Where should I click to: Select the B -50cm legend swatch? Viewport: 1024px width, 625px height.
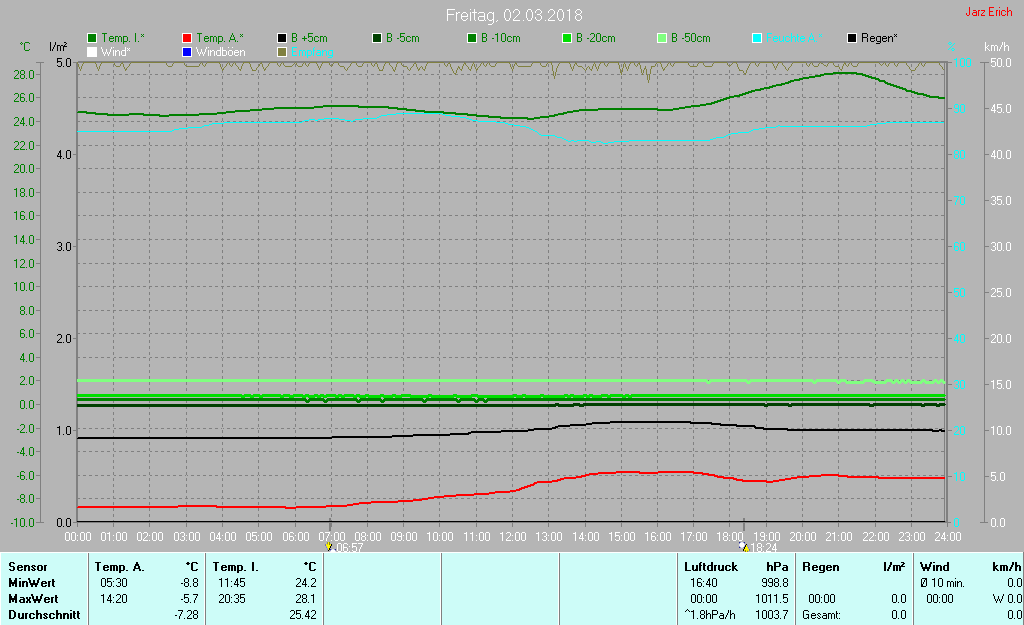[x=662, y=38]
